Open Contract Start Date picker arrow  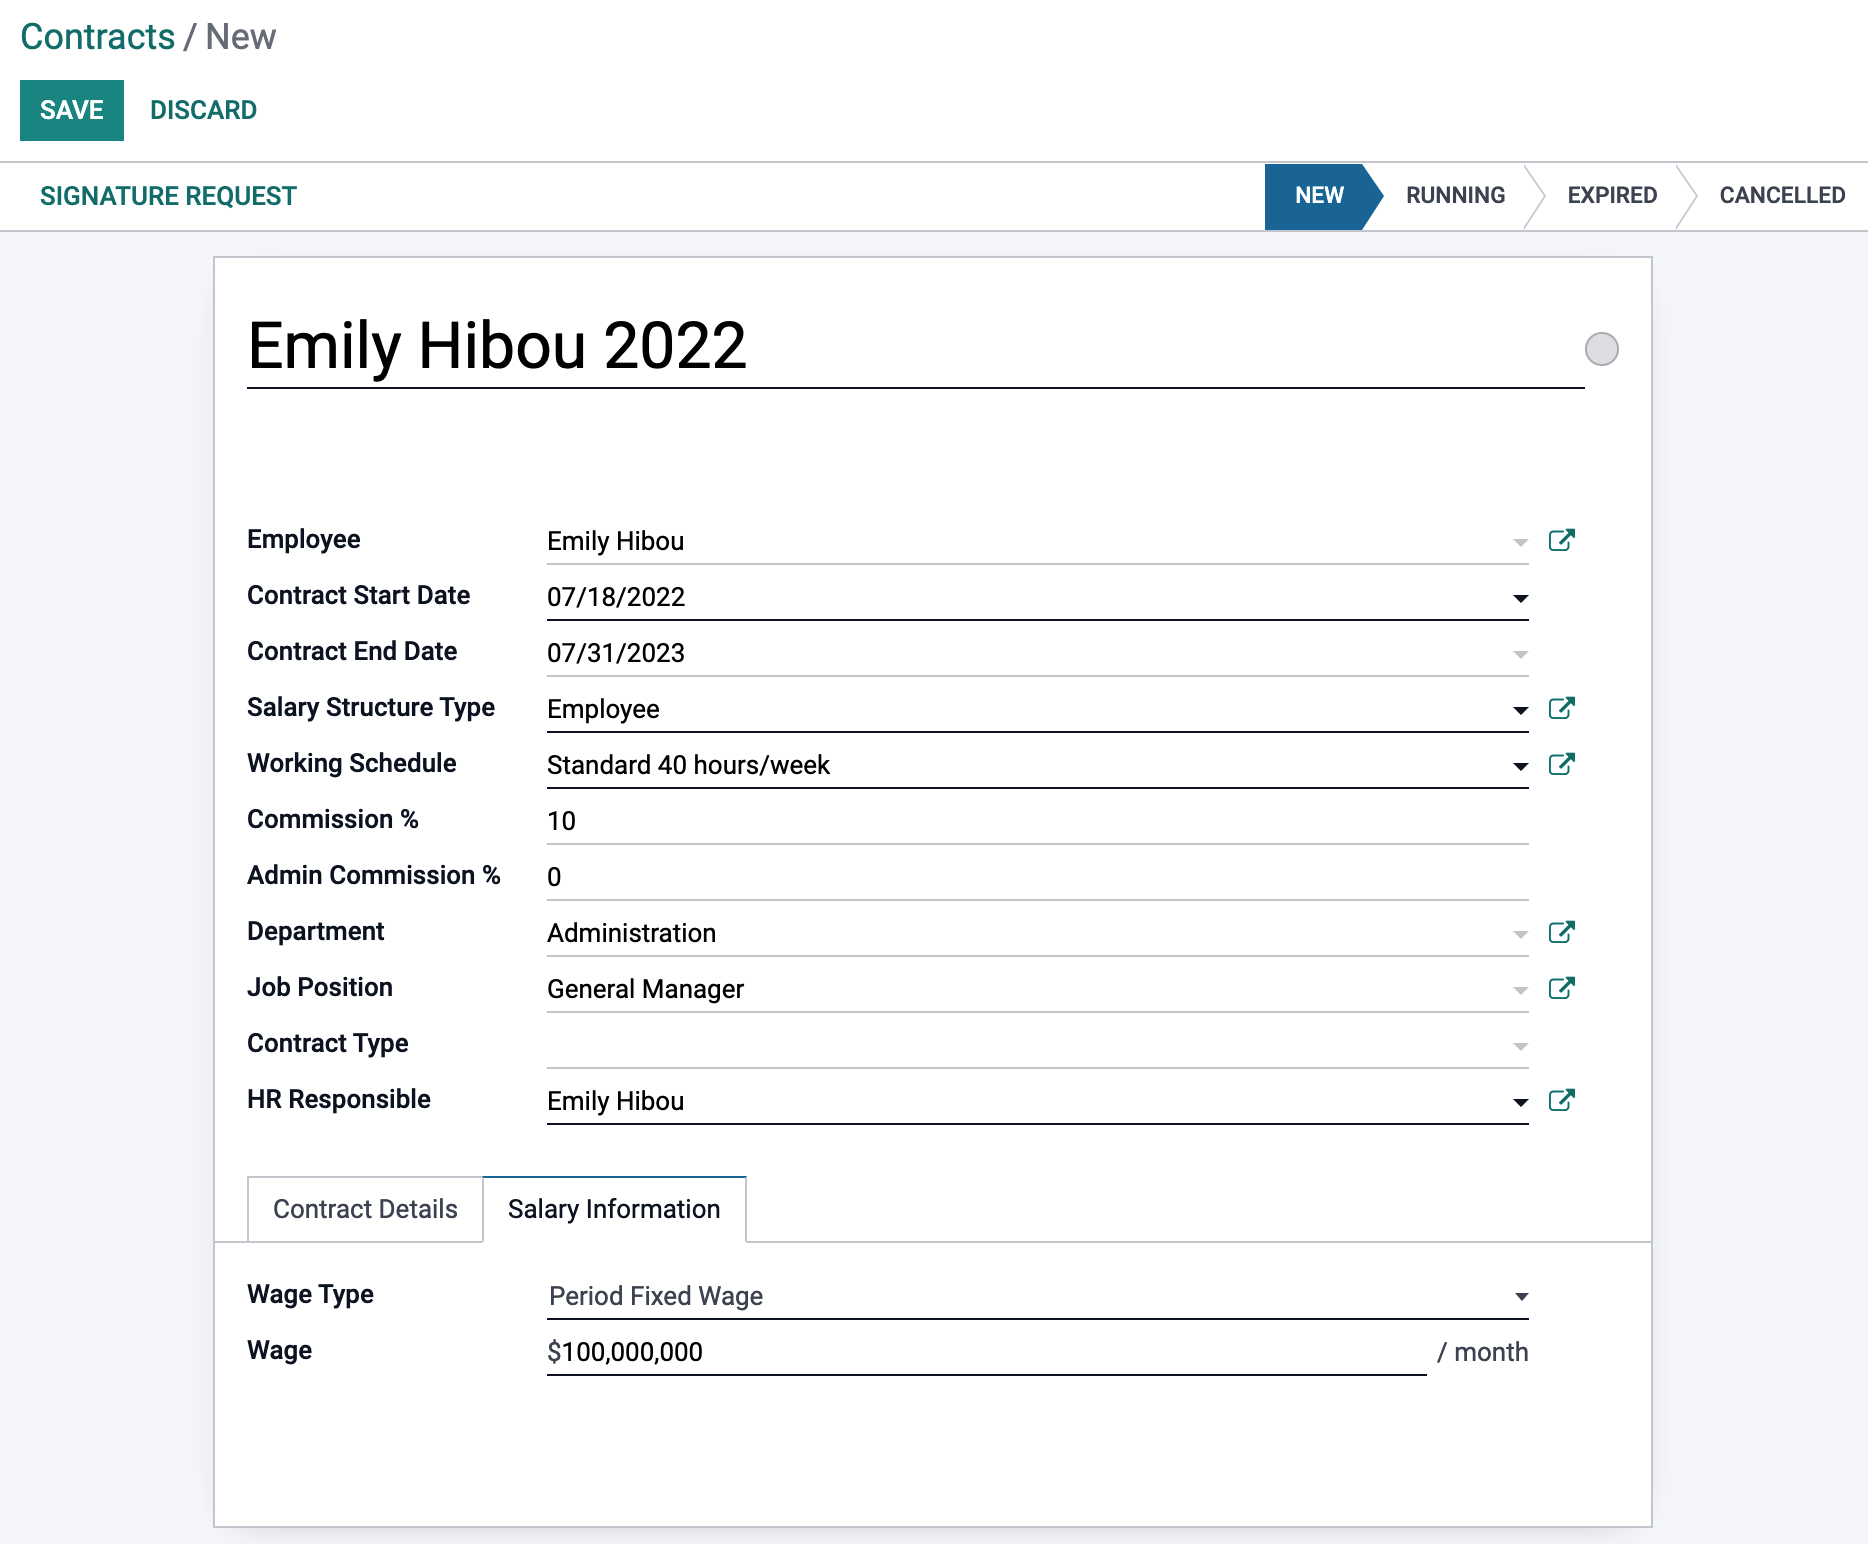(x=1520, y=599)
